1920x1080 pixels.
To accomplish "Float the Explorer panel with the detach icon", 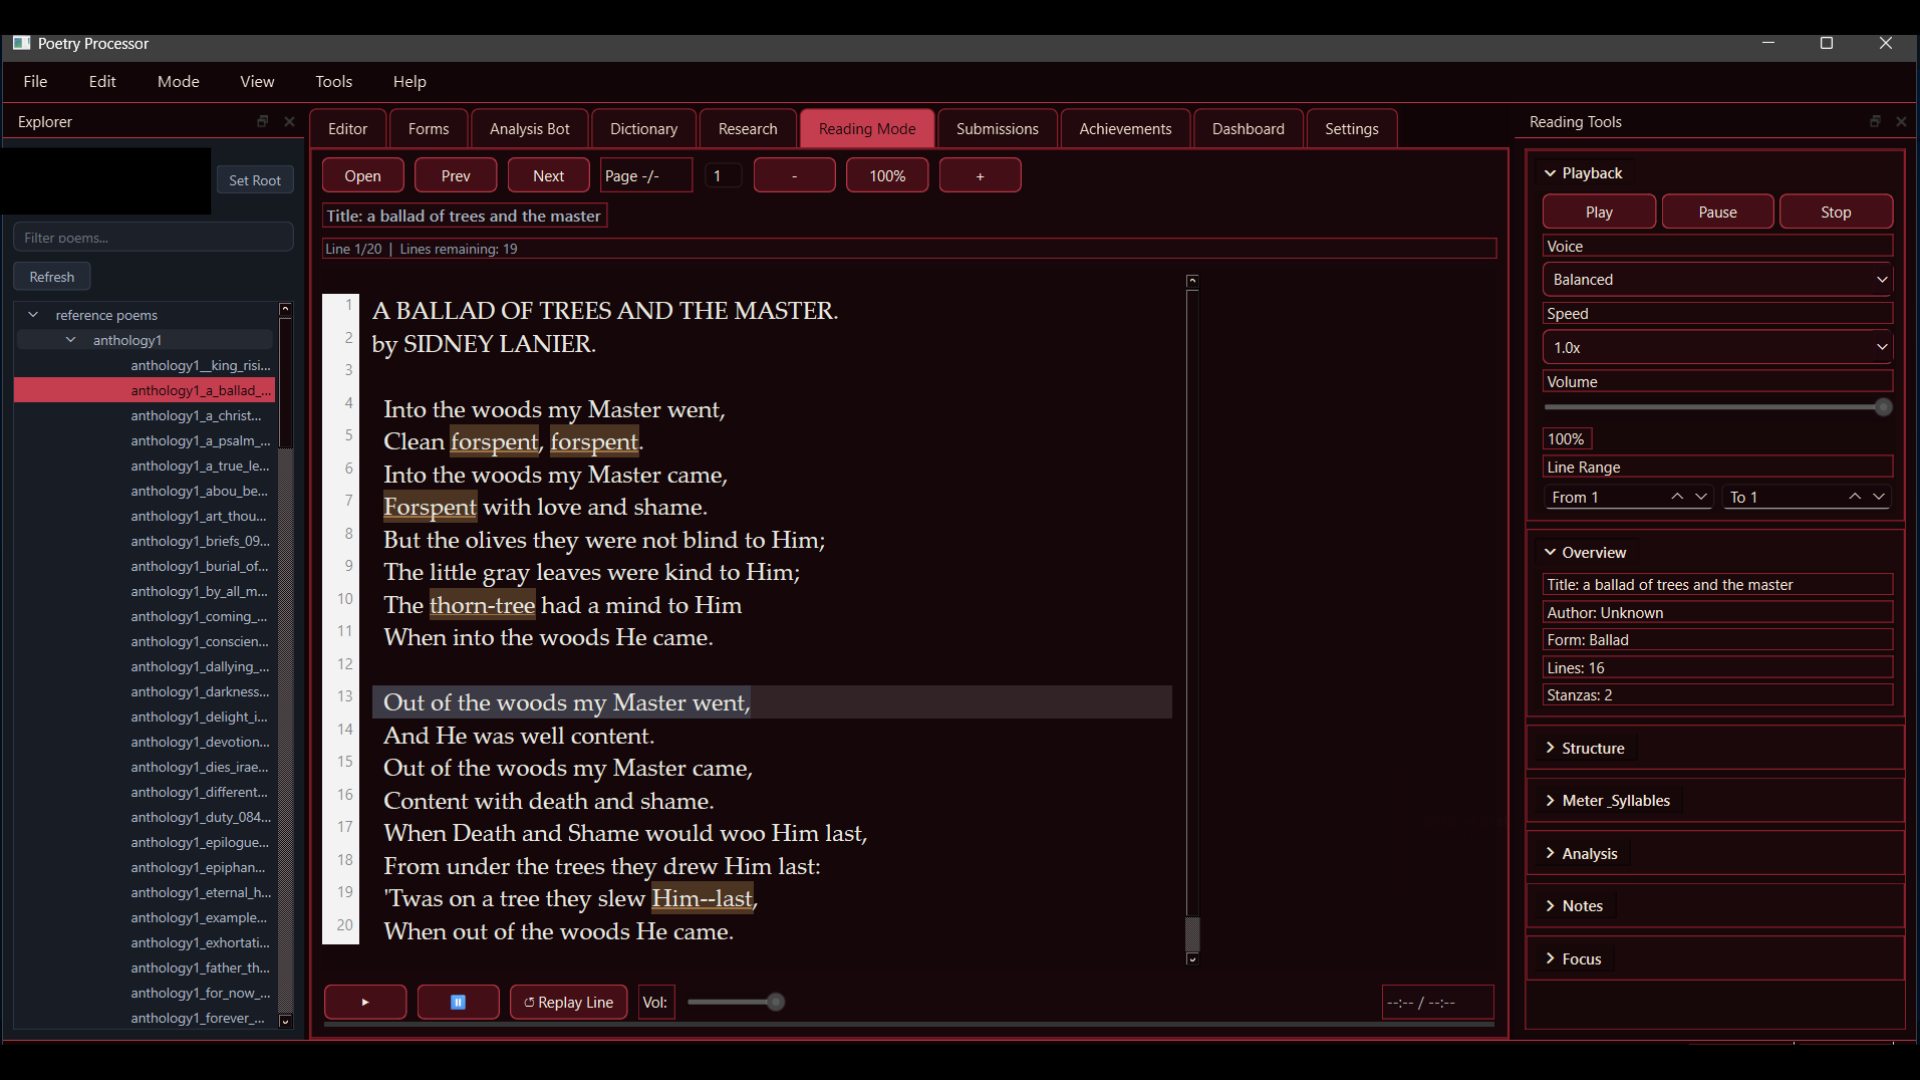I will (x=263, y=121).
